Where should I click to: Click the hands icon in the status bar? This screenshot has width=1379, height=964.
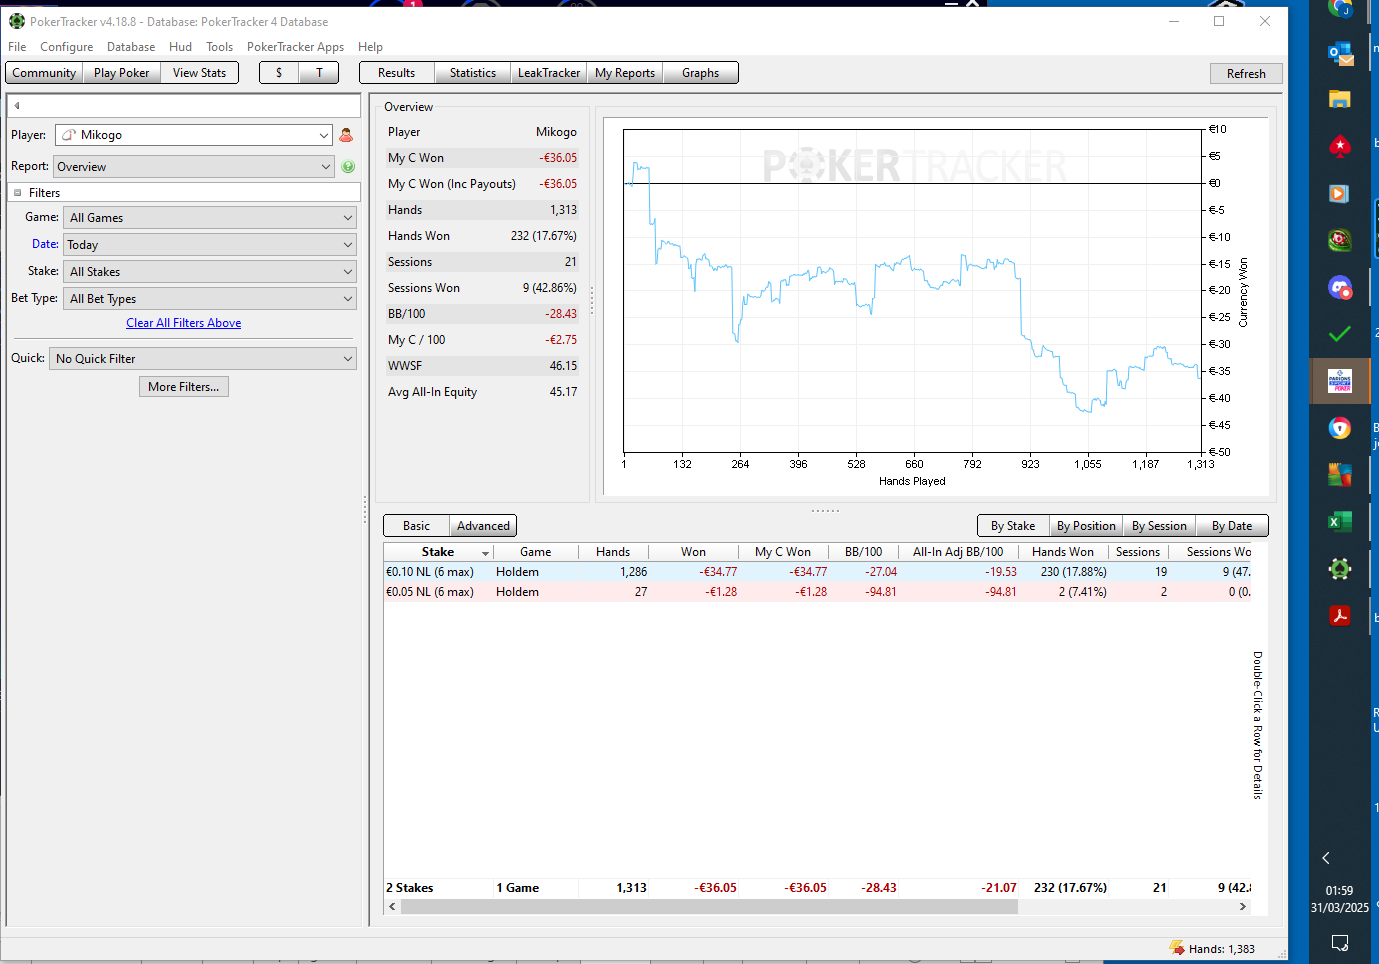(1177, 949)
